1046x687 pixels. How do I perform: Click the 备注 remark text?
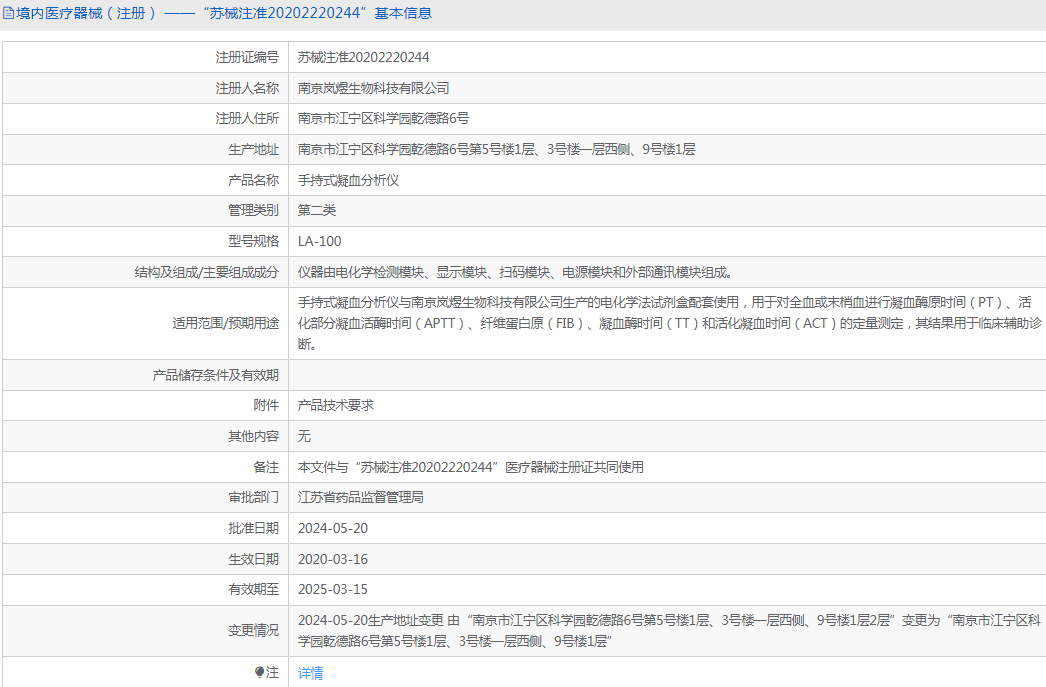(470, 467)
